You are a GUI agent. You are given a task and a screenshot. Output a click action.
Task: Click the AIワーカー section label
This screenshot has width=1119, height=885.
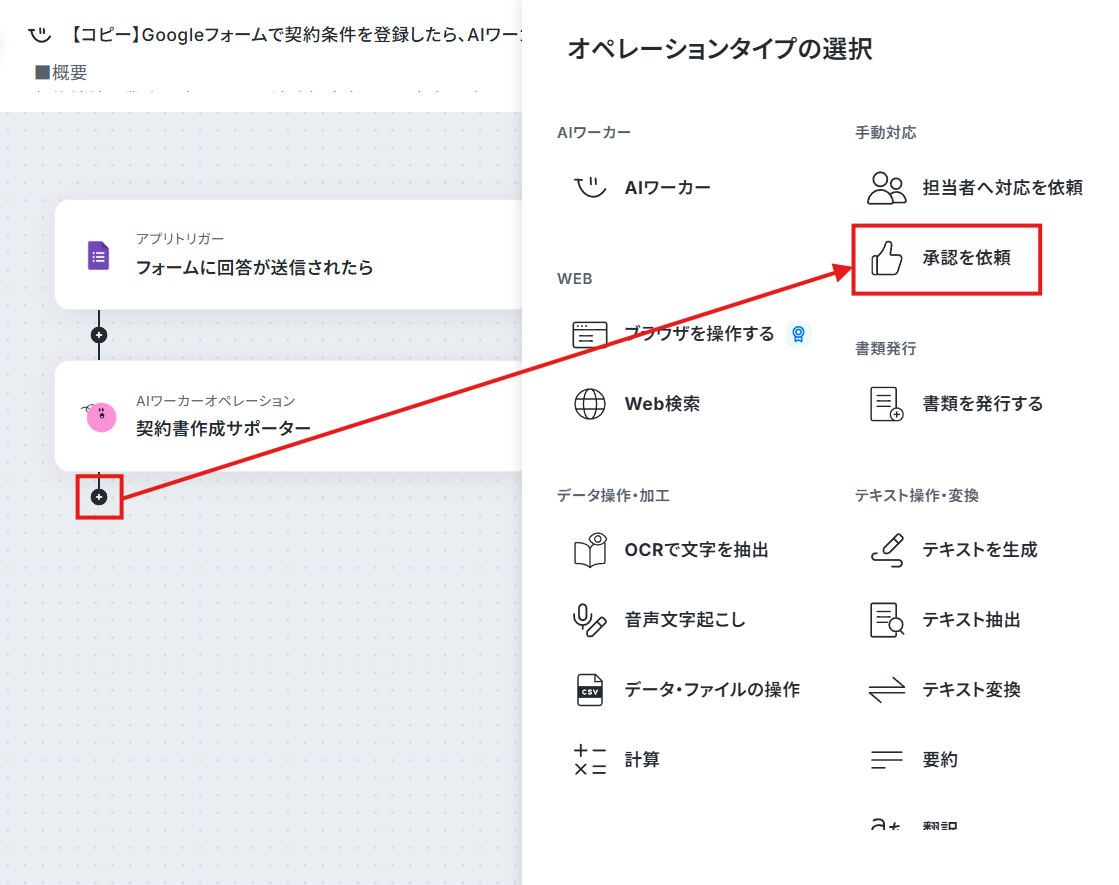pyautogui.click(x=594, y=133)
